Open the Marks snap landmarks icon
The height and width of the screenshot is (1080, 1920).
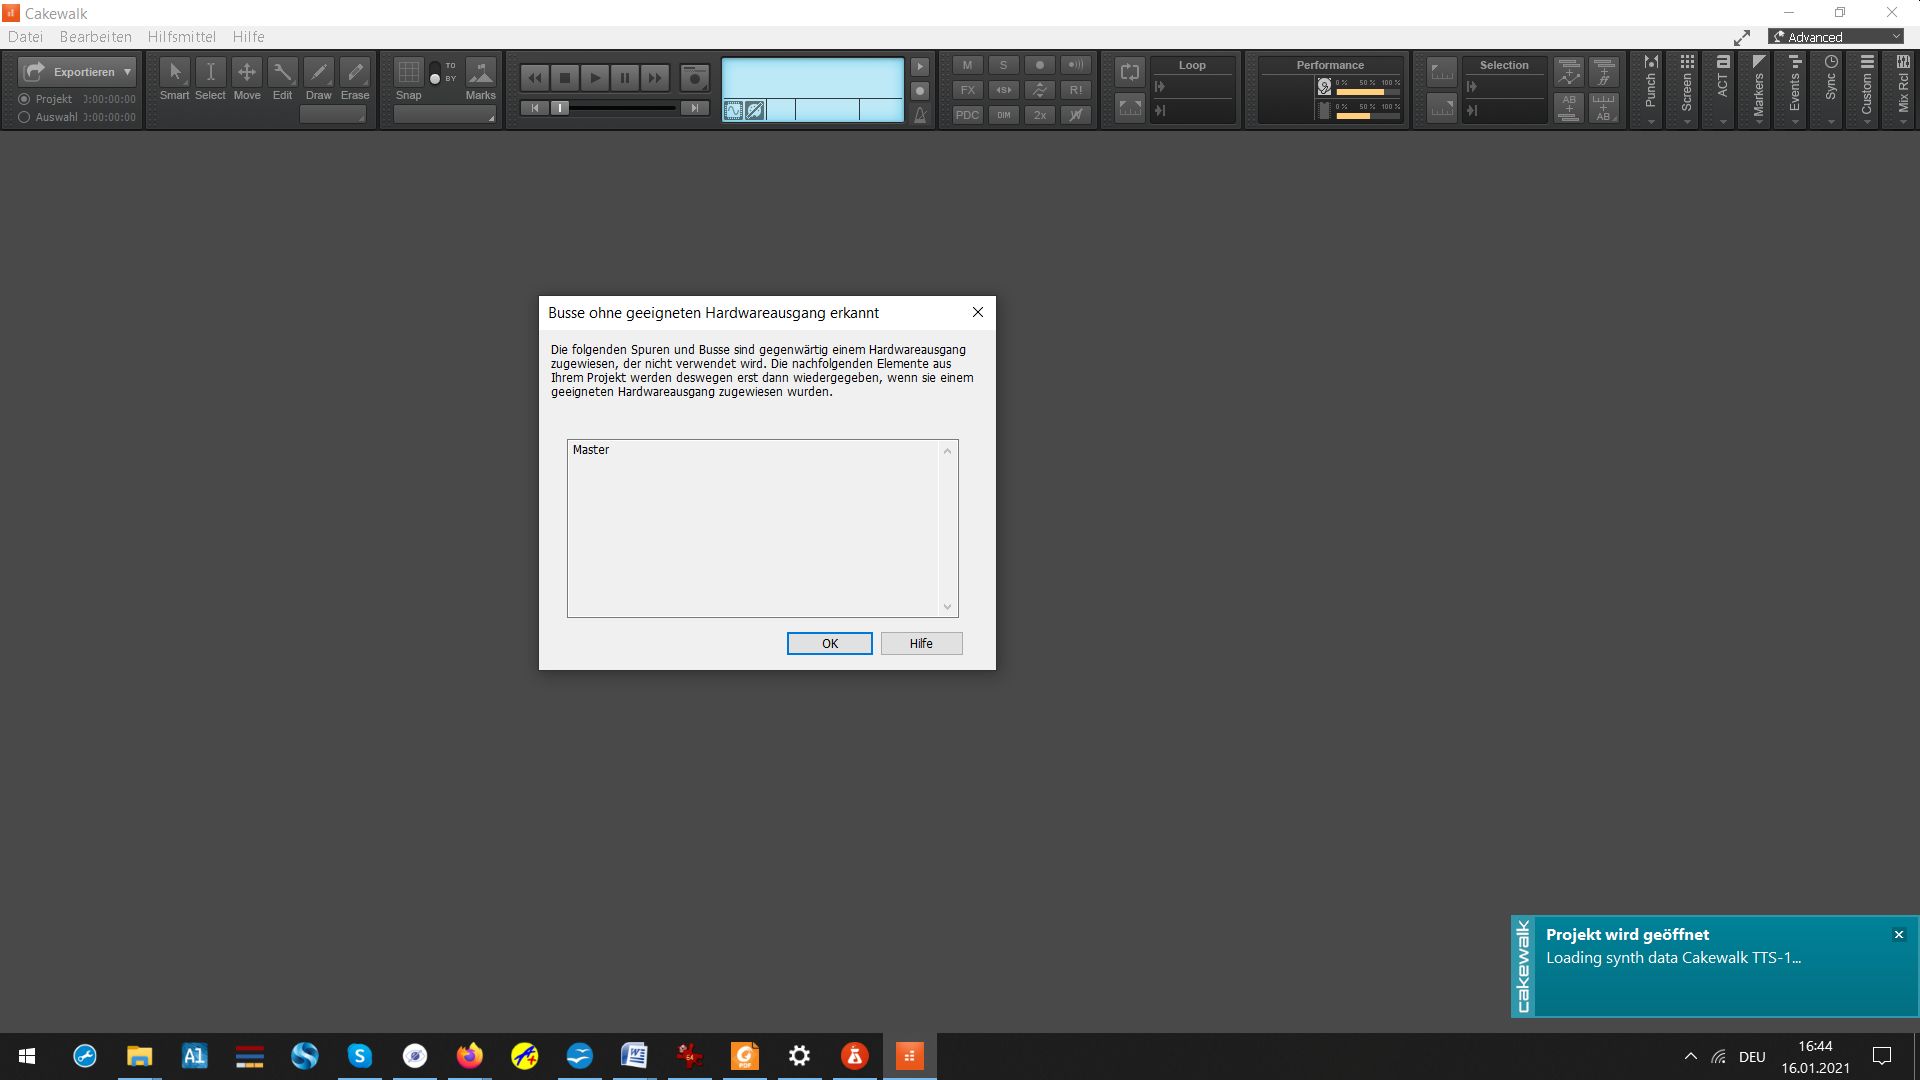tap(481, 73)
